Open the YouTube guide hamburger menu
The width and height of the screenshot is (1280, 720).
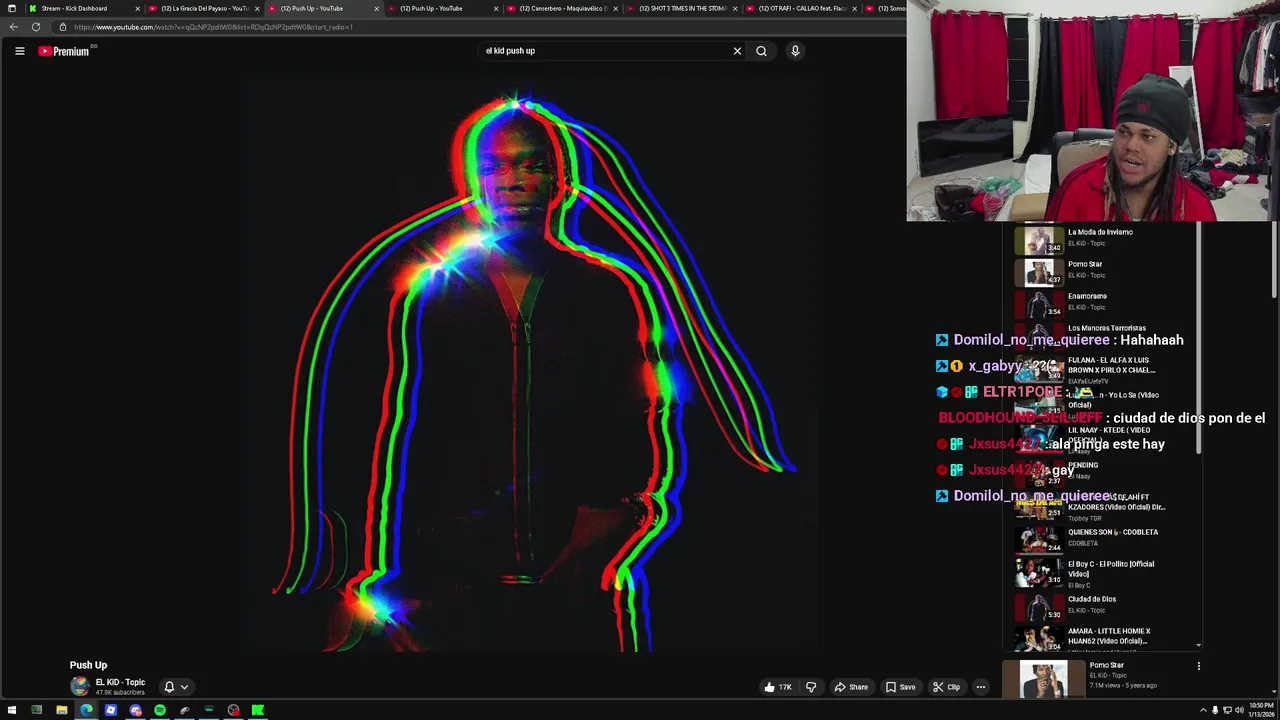point(19,51)
